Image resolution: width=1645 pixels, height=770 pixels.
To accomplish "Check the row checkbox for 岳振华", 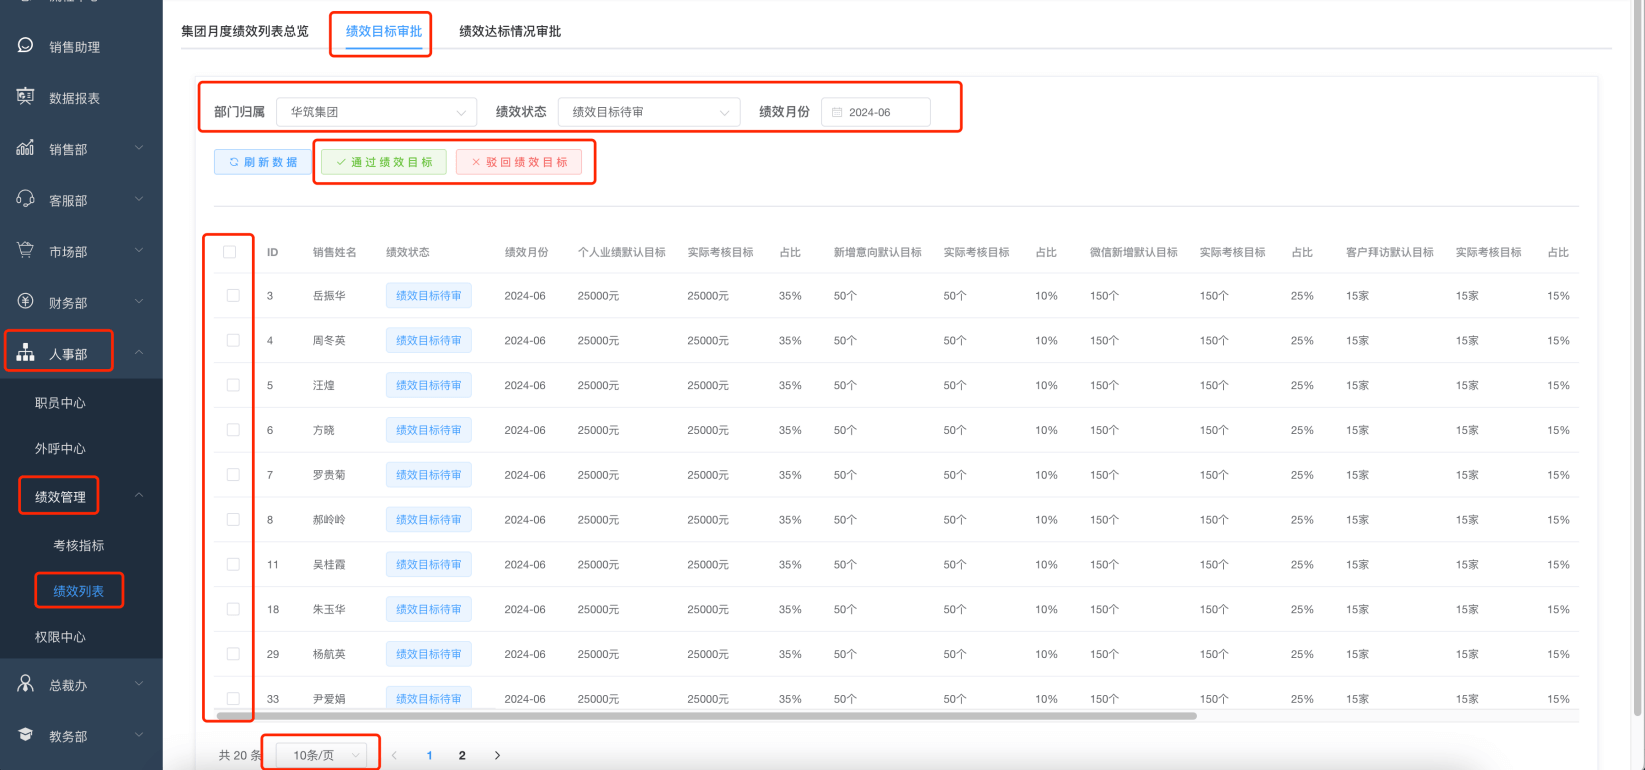I will point(233,296).
